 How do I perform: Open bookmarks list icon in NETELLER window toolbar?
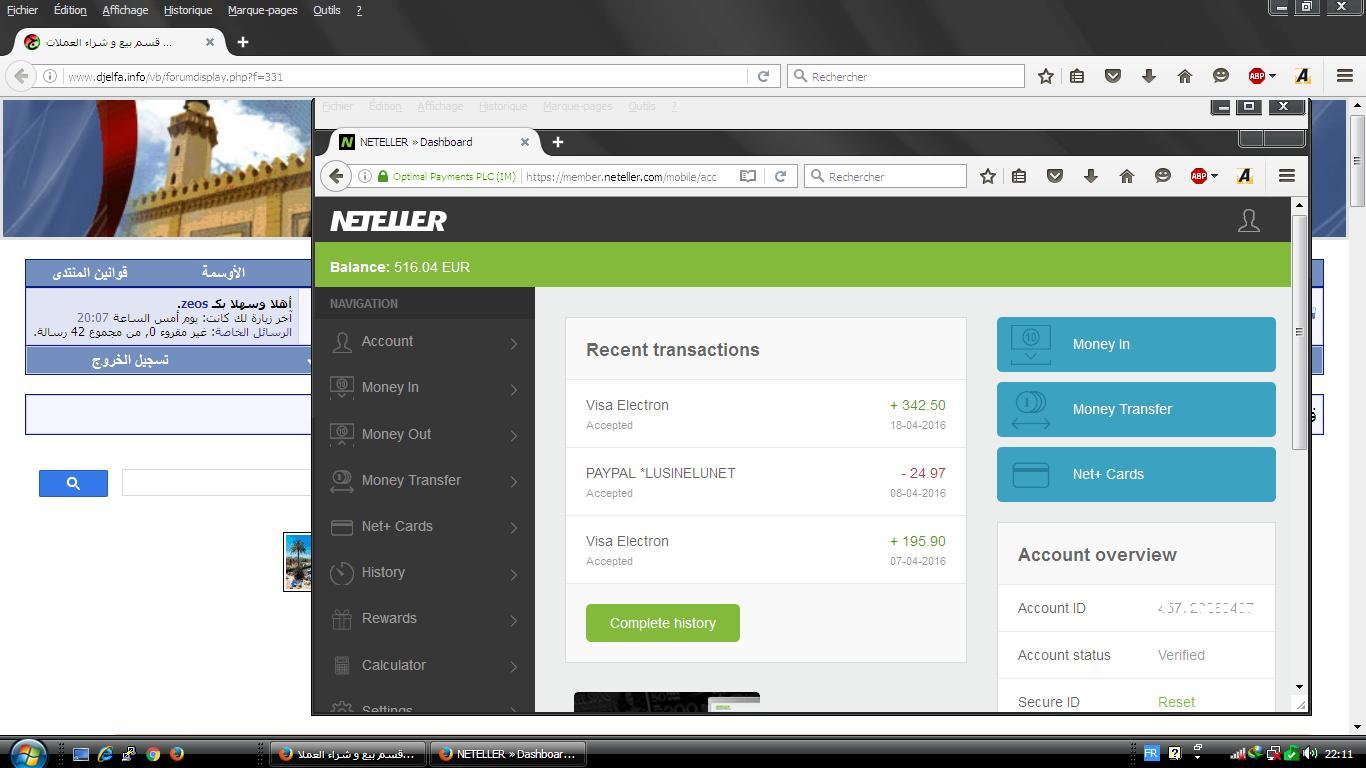(1019, 176)
